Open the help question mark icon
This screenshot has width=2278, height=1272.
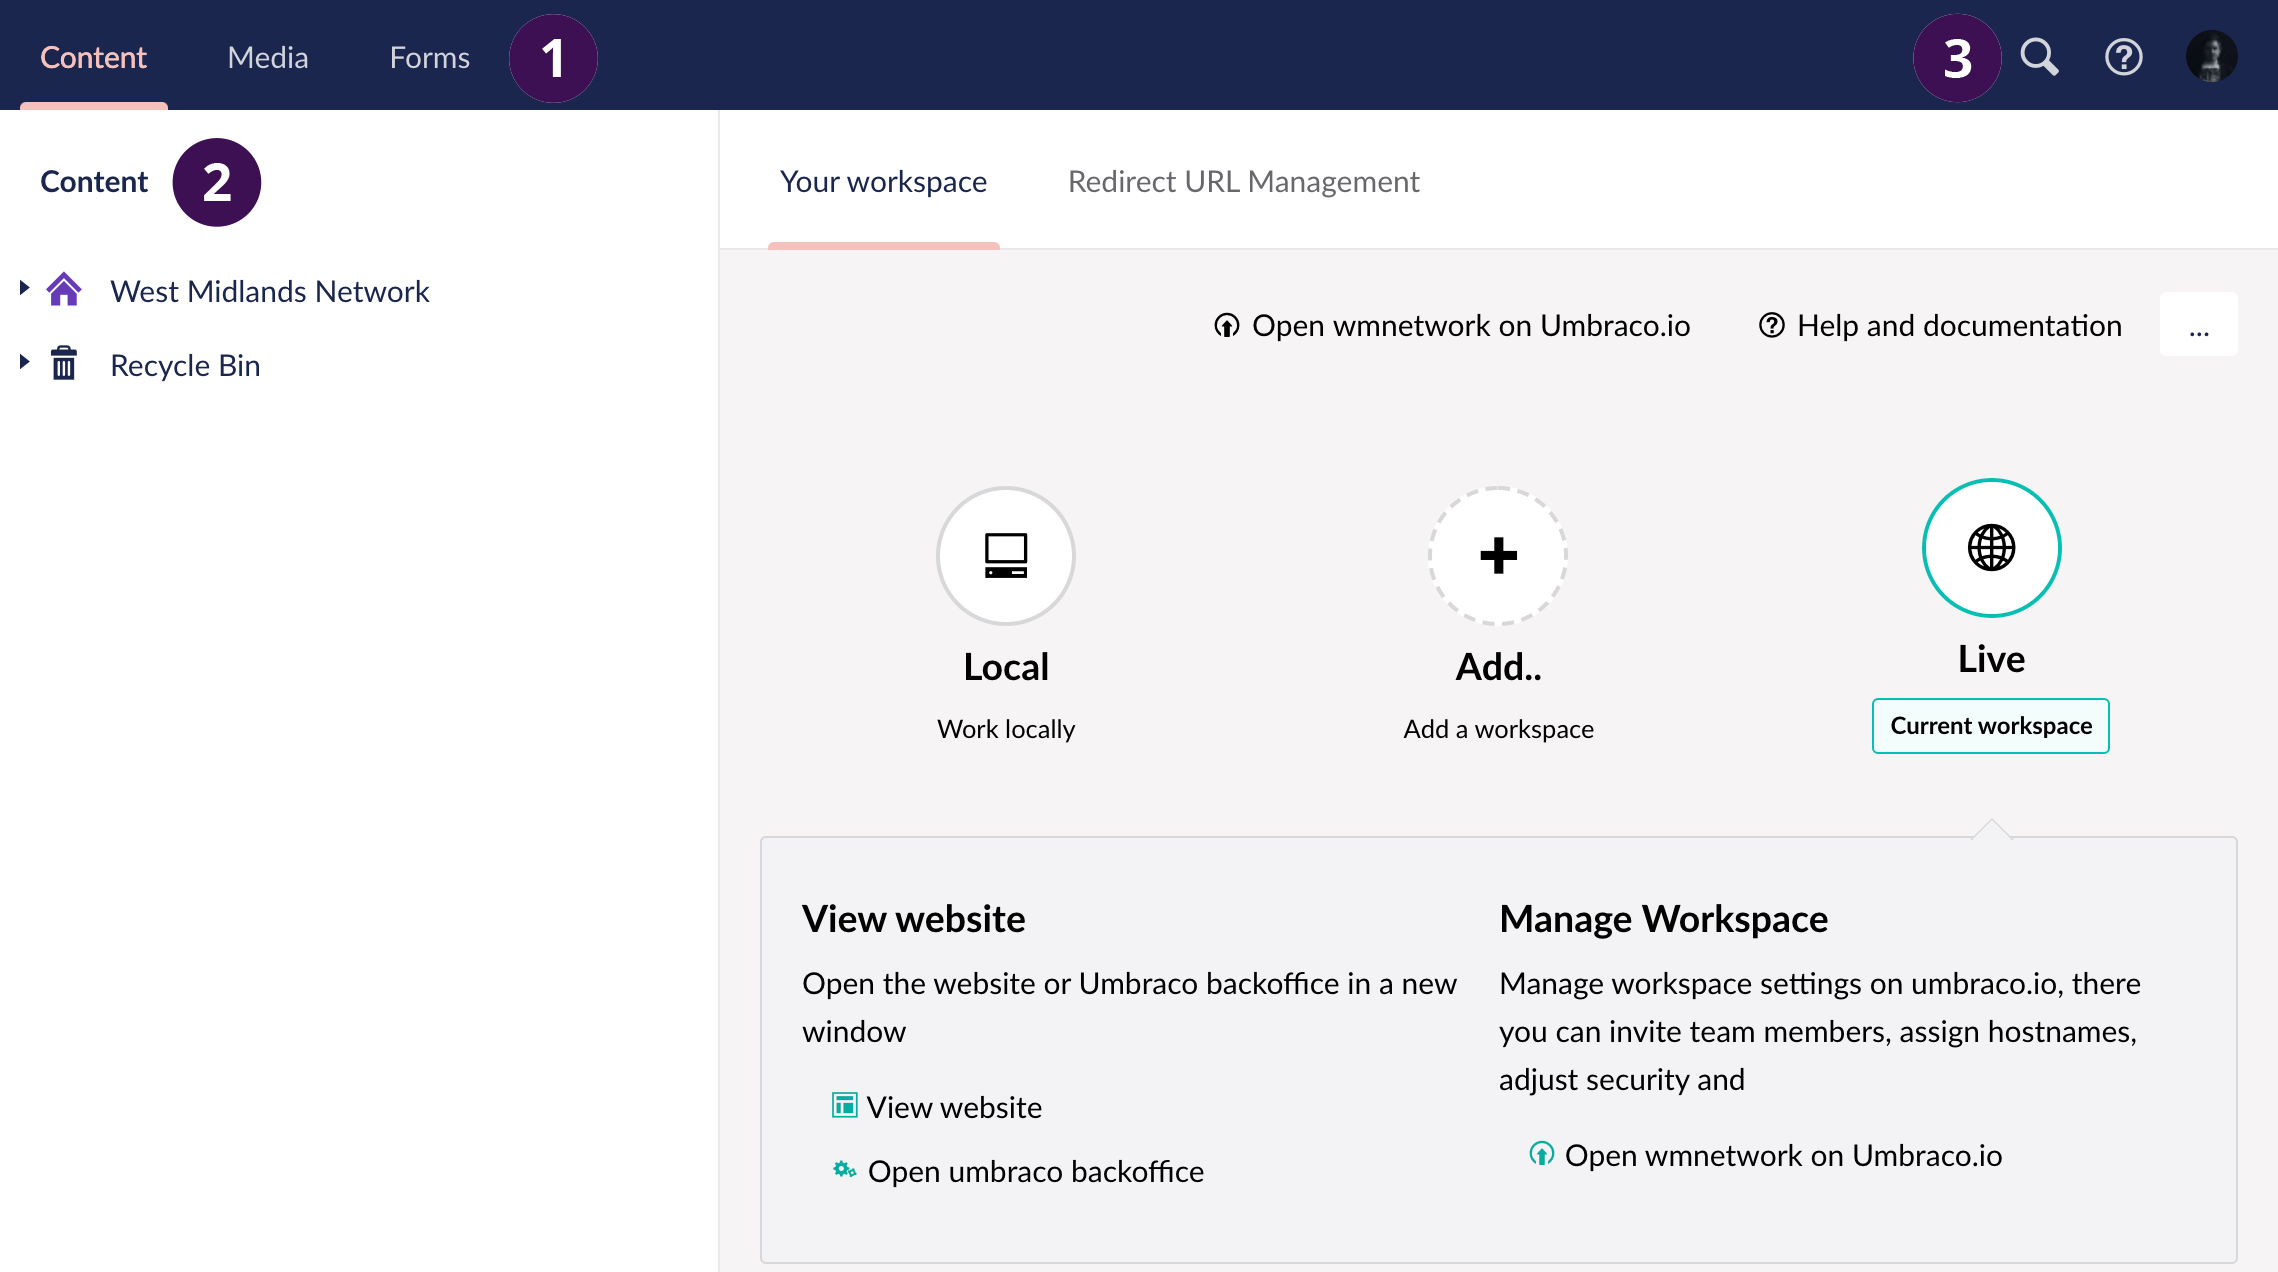point(2123,57)
